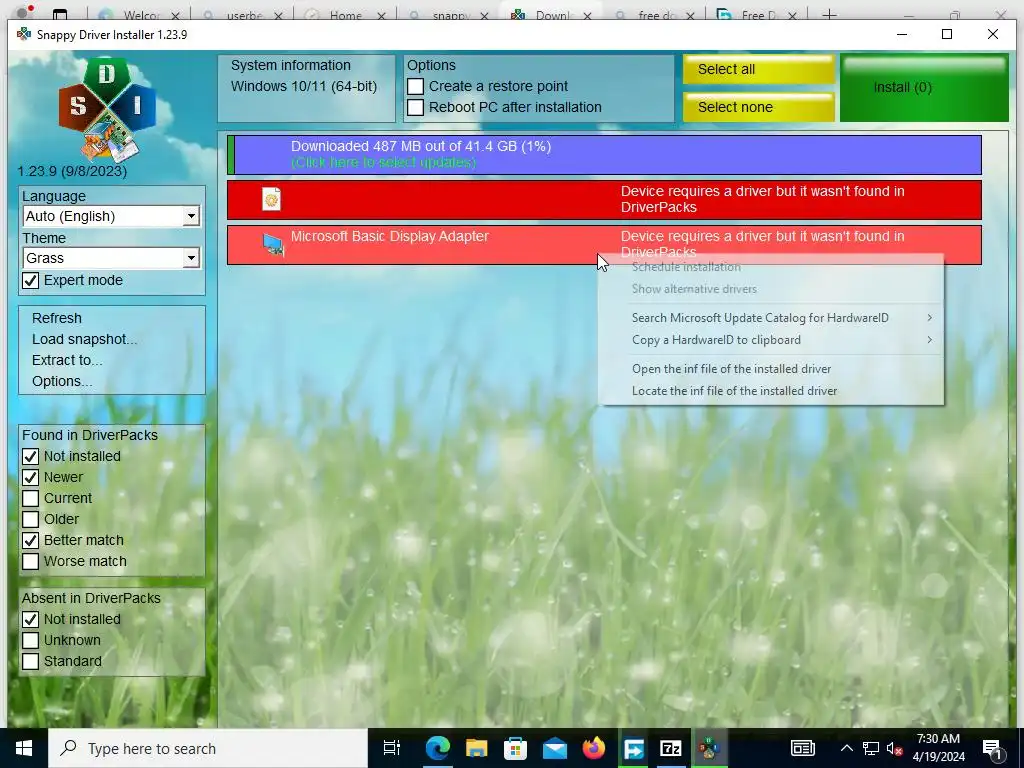
Task: Click the Select none button
Action: (759, 107)
